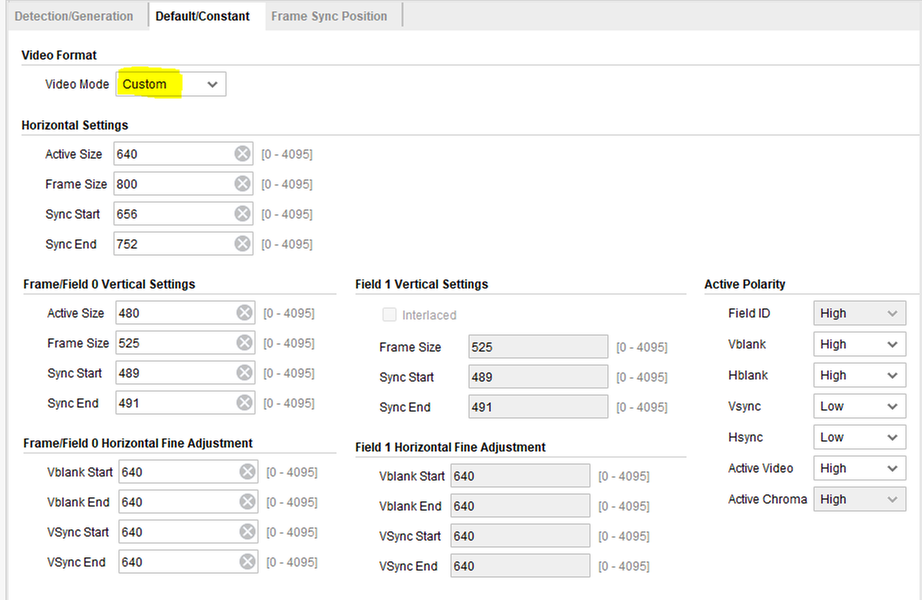
Task: Switch to the Frame Sync Position tab
Action: coord(329,16)
